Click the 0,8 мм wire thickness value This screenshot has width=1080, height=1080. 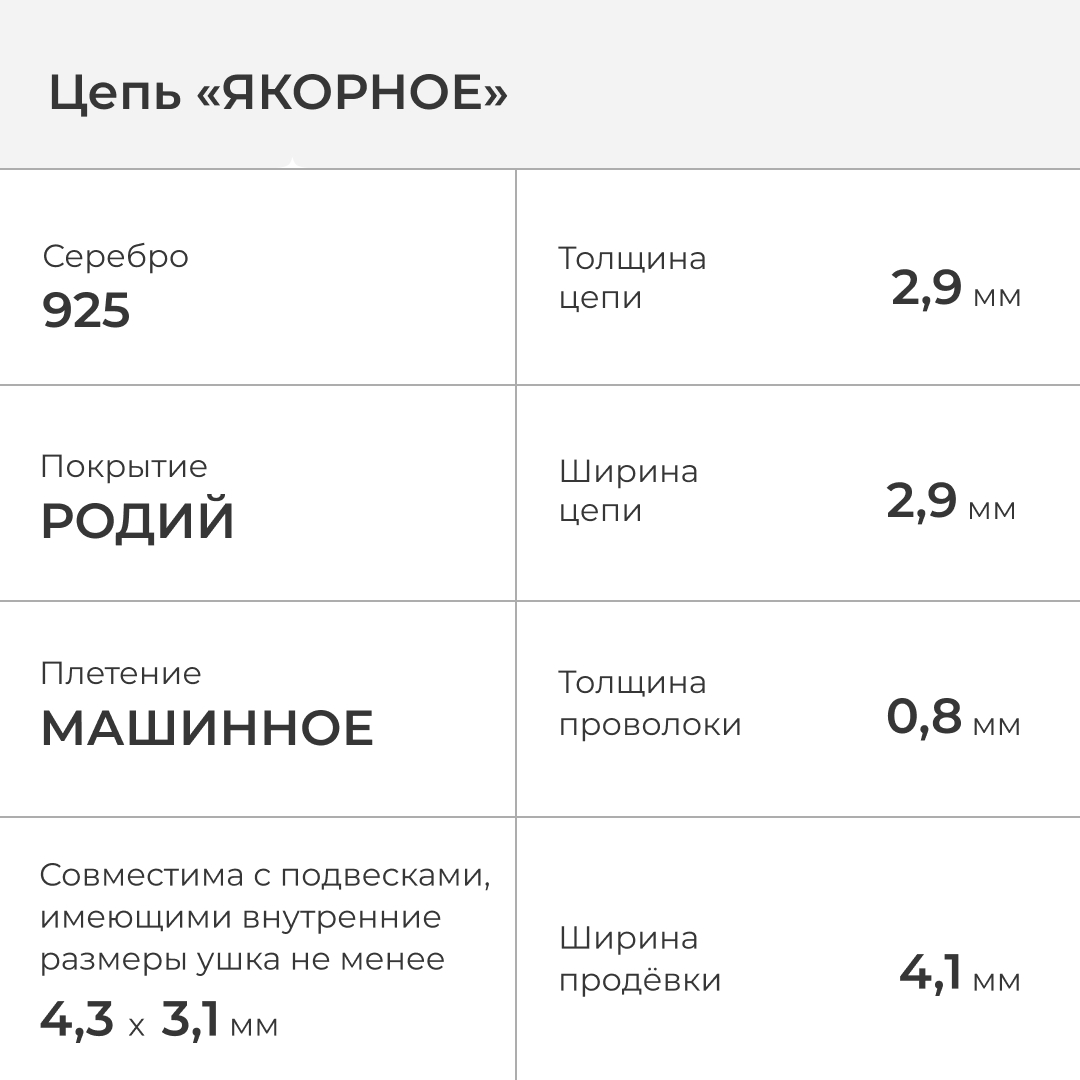pos(953,718)
